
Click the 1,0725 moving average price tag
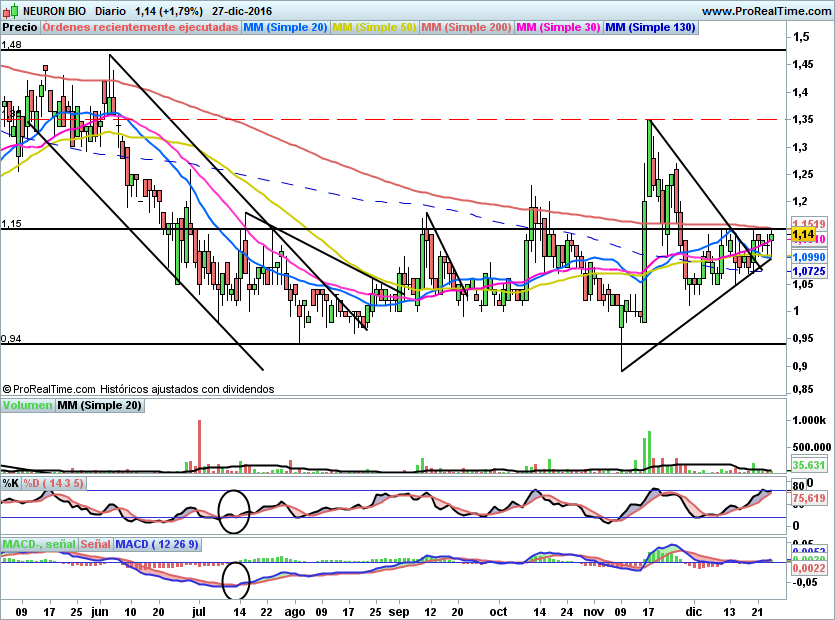point(807,271)
